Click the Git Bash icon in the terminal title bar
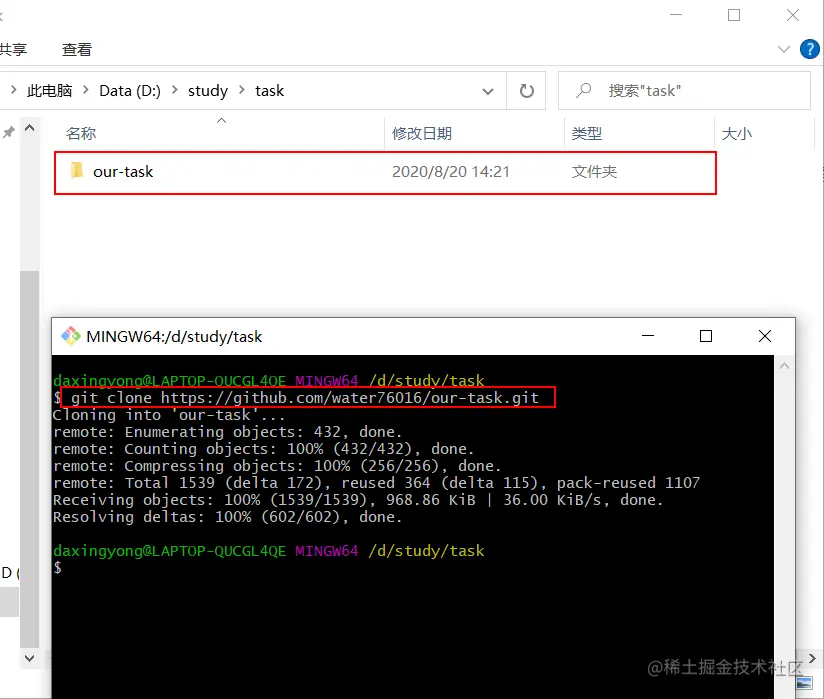824x699 pixels. pyautogui.click(x=71, y=336)
